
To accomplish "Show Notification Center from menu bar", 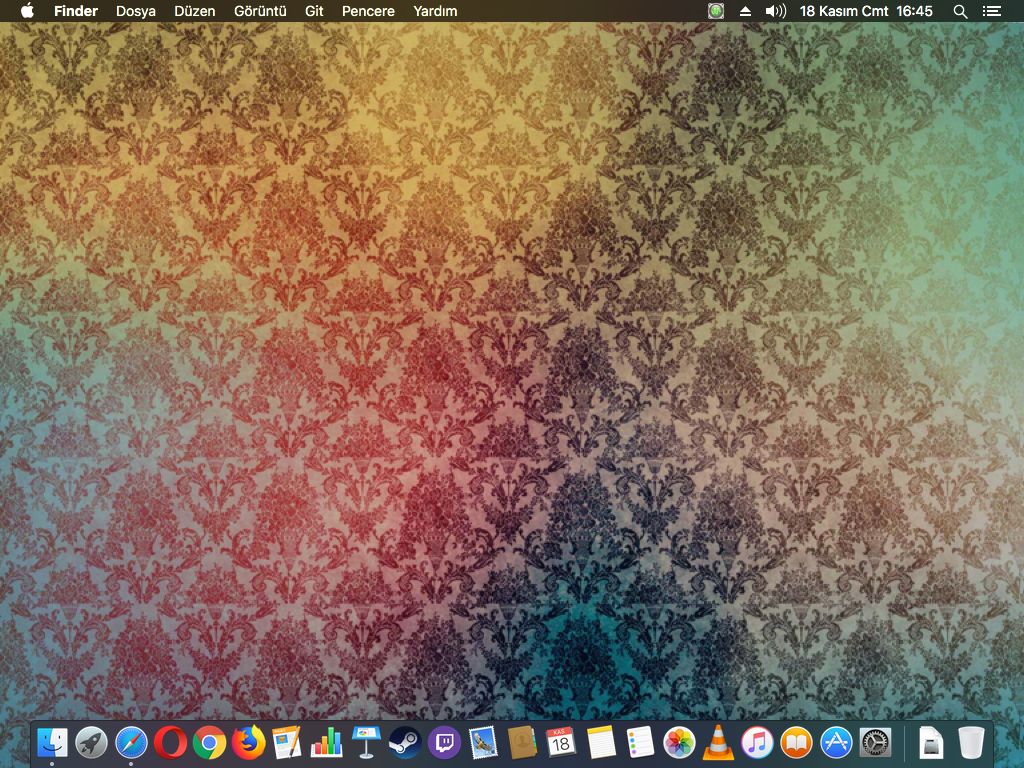I will click(x=991, y=11).
